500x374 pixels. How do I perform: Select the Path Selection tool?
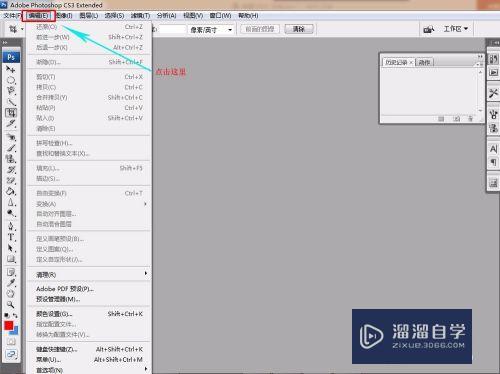tap(11, 248)
